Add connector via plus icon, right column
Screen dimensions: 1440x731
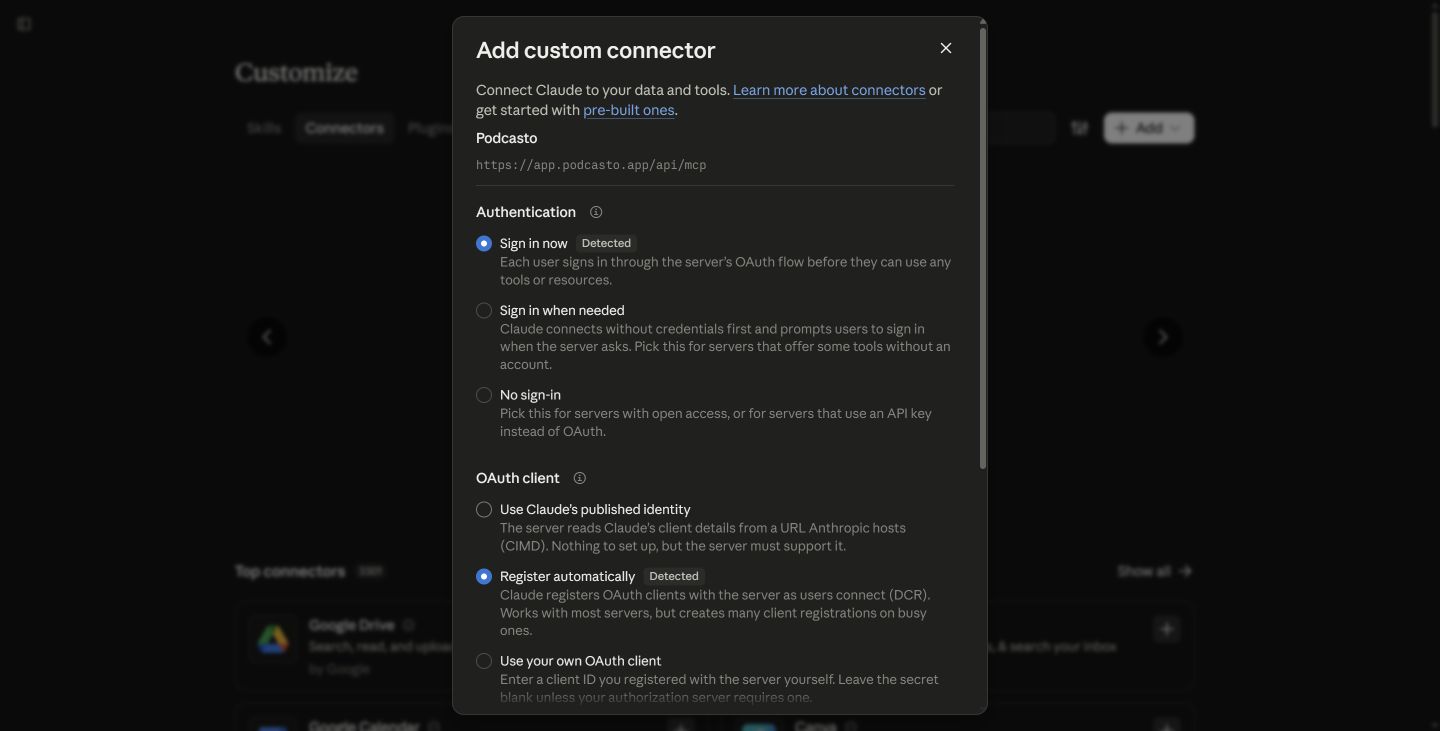(1166, 629)
